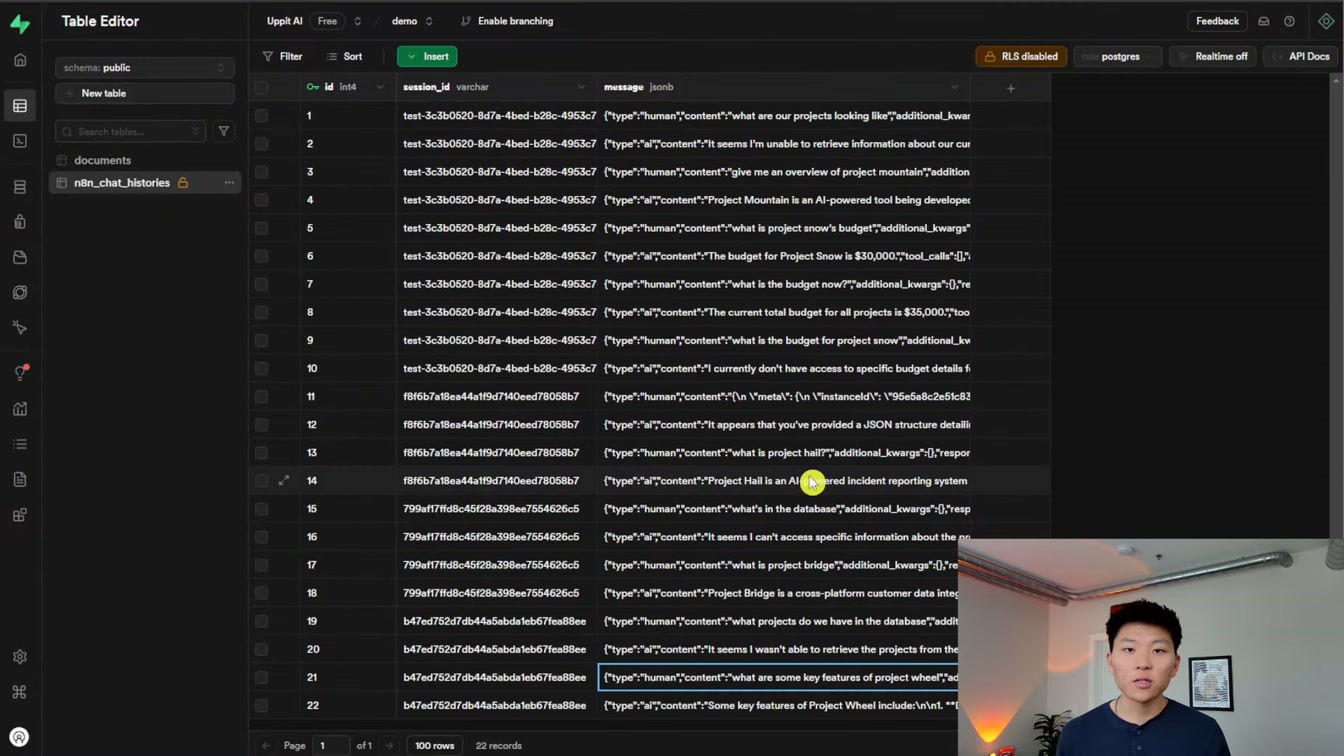Focus the Search tables input field
This screenshot has height=756, width=1344.
(x=130, y=132)
